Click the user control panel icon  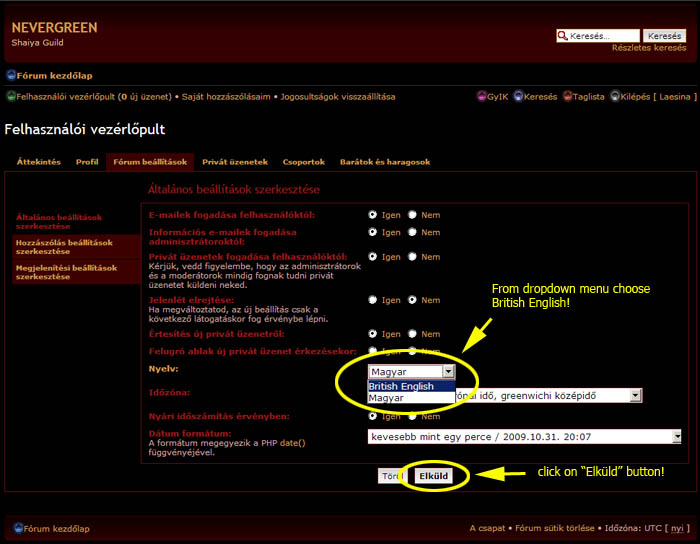point(11,97)
